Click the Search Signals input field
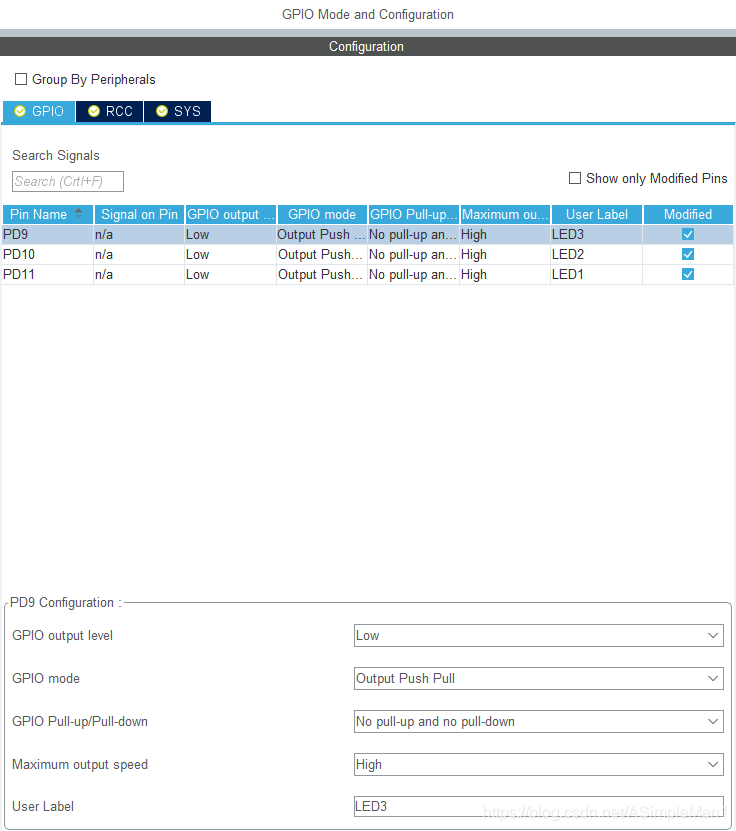Viewport: 736px width, 831px height. tap(68, 181)
